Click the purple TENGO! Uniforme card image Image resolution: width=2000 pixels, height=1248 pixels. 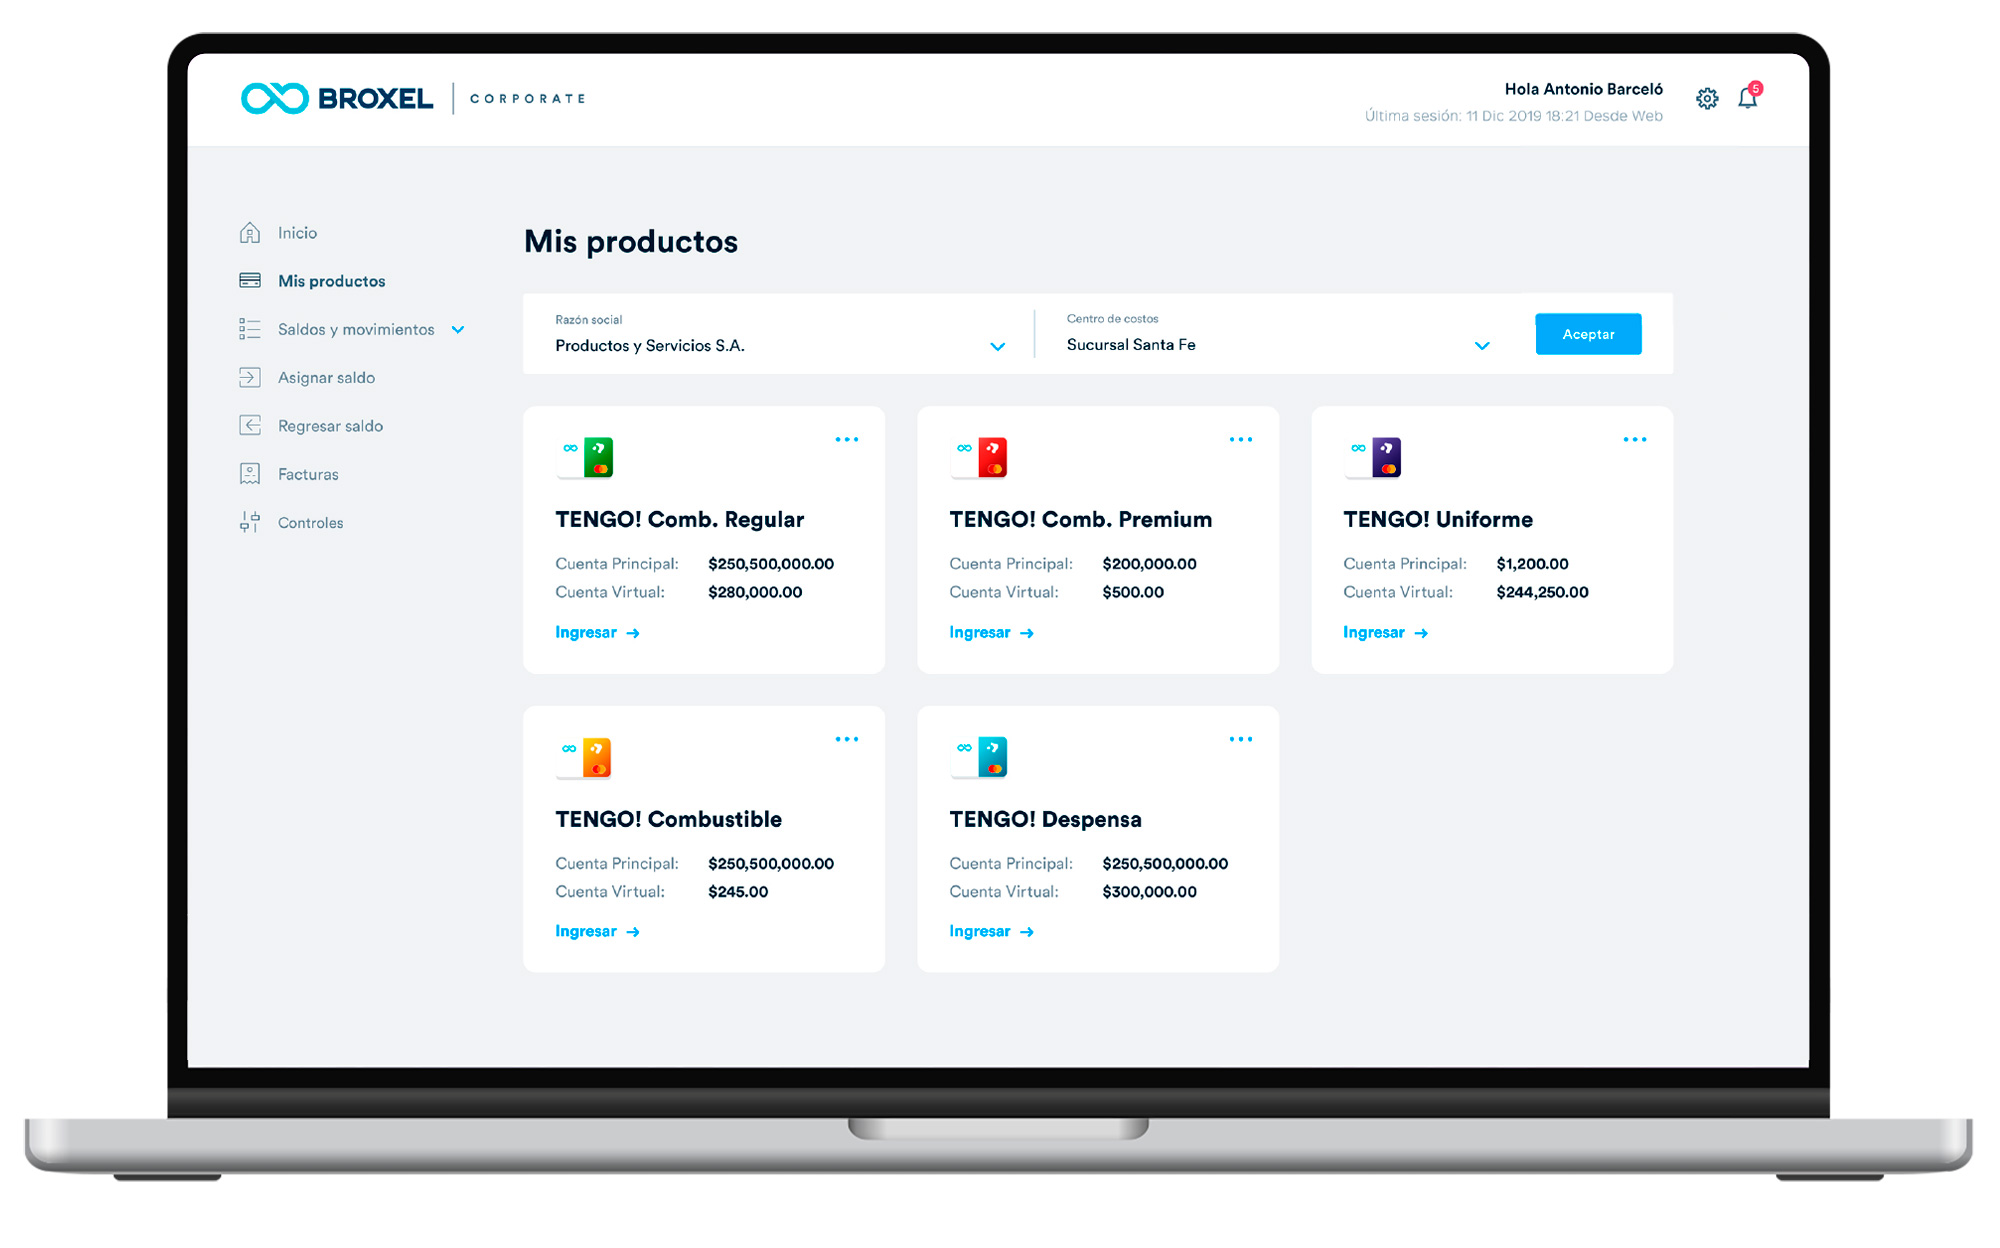click(x=1373, y=458)
